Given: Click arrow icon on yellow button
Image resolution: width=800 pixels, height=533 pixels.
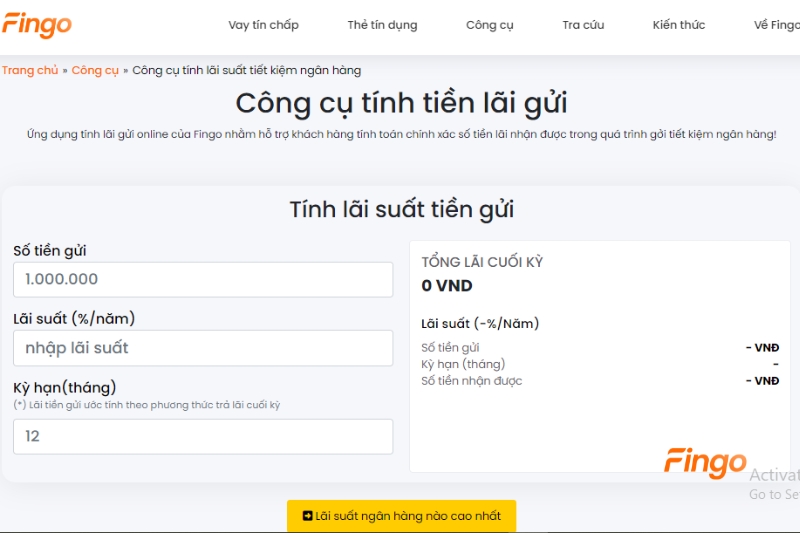Looking at the screenshot, I should 308,516.
